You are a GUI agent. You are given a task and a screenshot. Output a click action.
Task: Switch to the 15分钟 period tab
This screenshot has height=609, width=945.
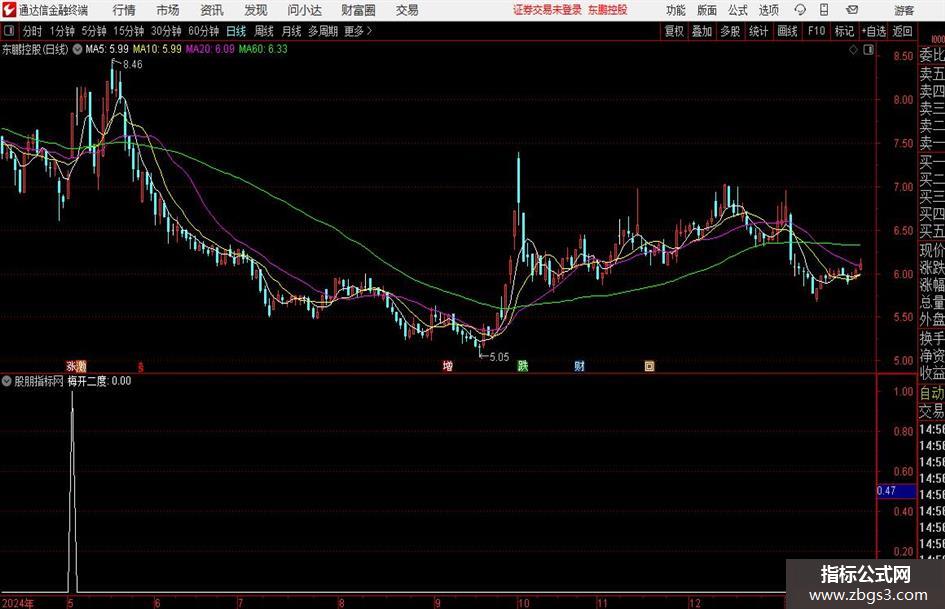129,31
